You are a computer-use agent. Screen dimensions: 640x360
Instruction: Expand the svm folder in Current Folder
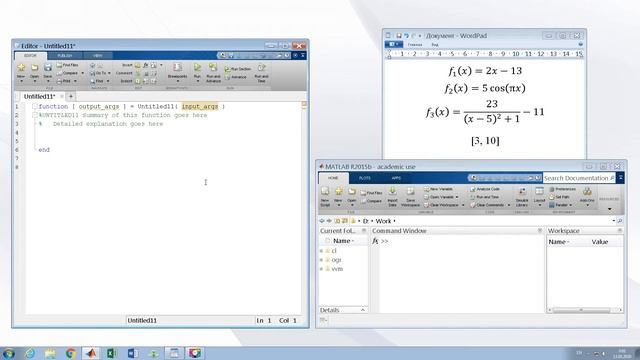pos(321,269)
